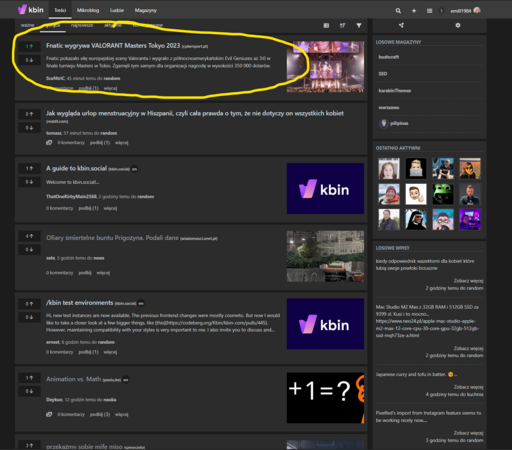This screenshot has height=450, width=512.
Task: Downvote the Fnatic VALORANT Masters post
Action: (29, 60)
